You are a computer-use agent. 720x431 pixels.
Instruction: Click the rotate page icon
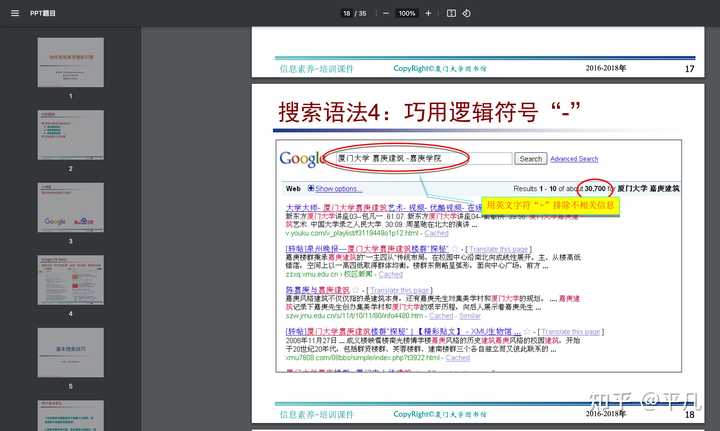(467, 13)
